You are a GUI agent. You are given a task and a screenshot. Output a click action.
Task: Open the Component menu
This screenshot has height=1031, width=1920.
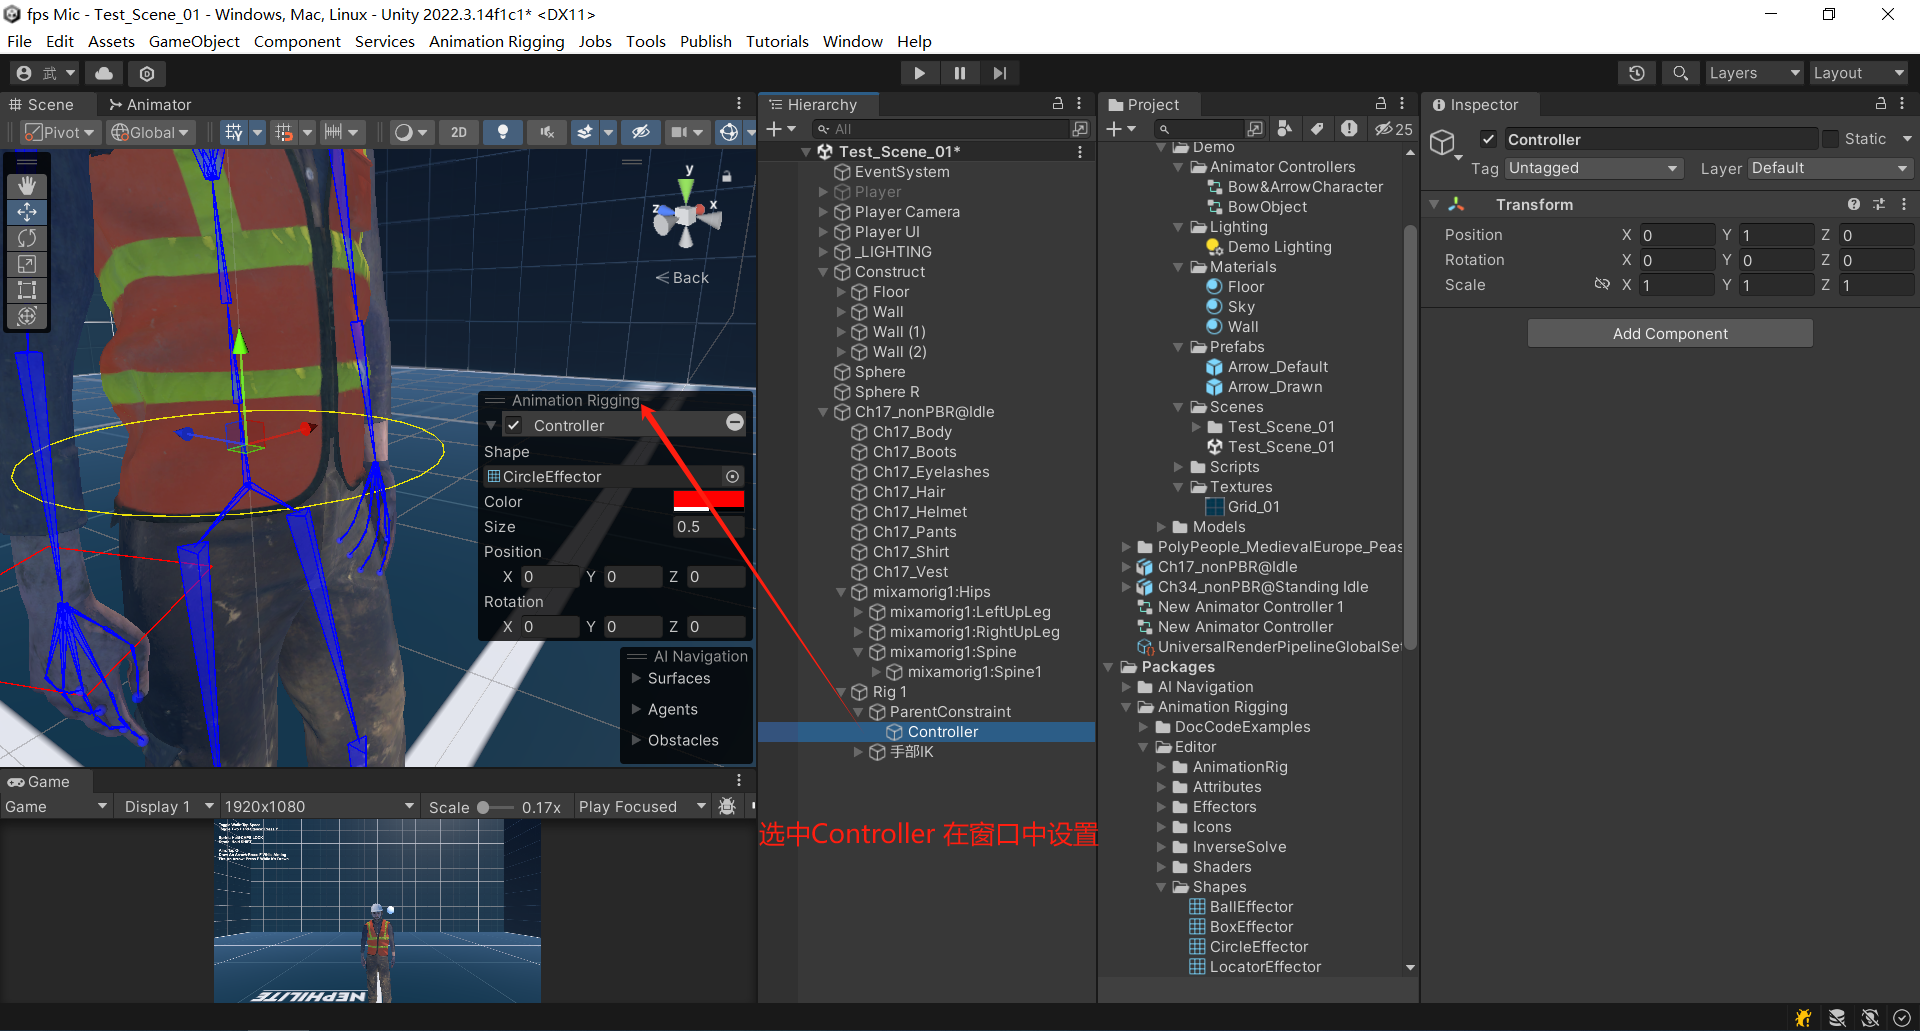[297, 41]
